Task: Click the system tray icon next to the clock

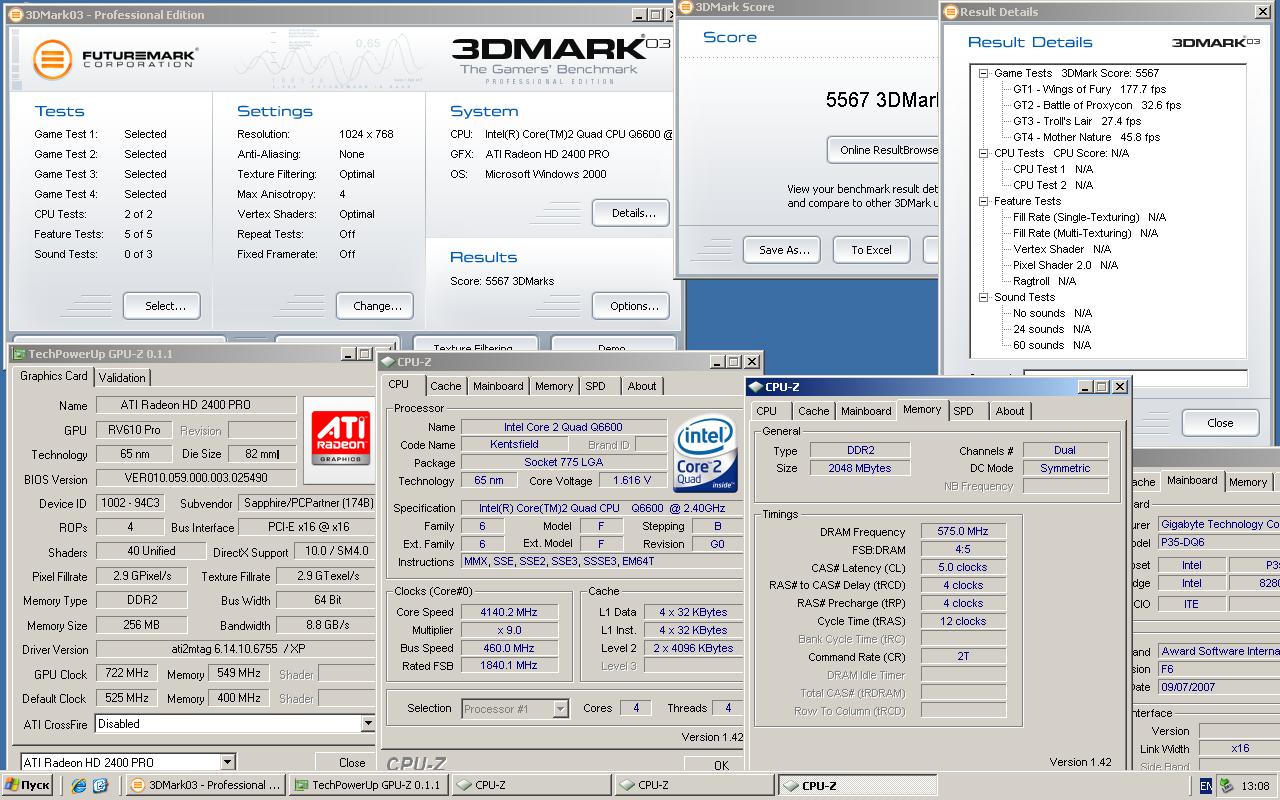Action: (1226, 786)
